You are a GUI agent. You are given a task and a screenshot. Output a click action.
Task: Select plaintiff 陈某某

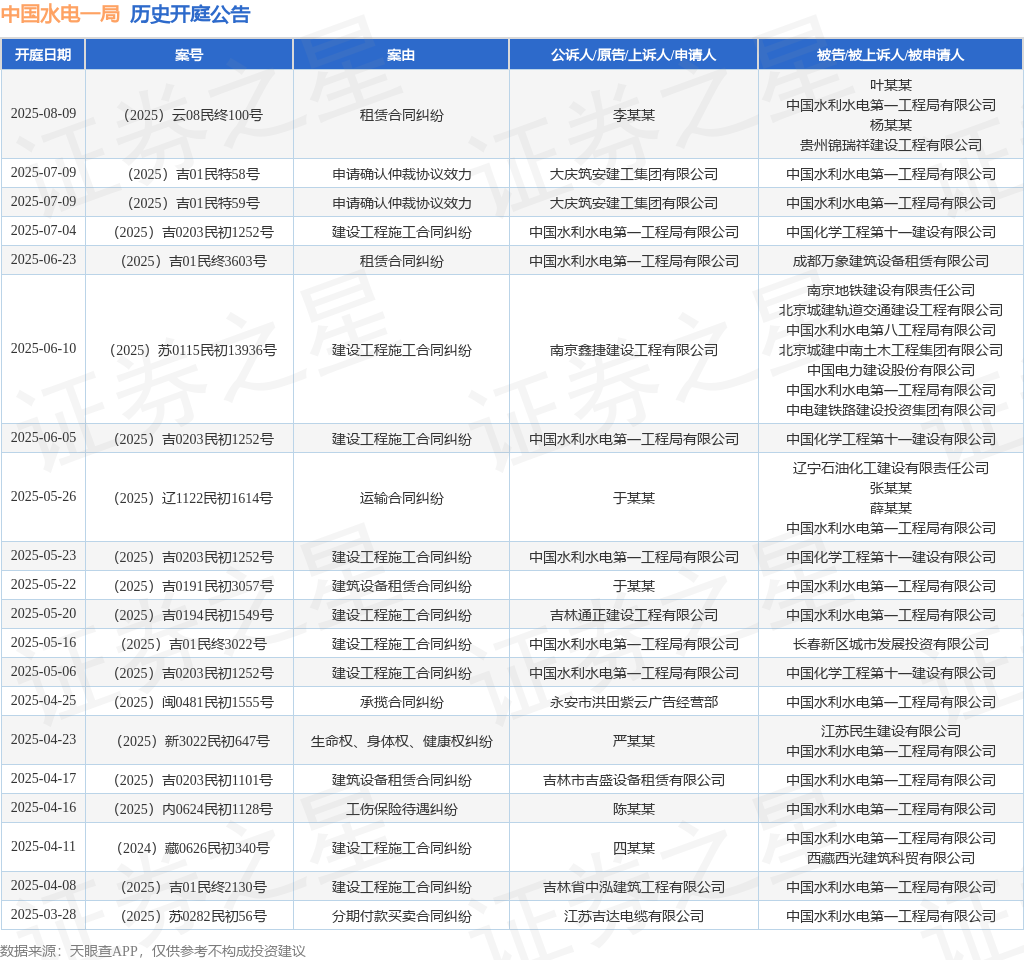point(633,810)
